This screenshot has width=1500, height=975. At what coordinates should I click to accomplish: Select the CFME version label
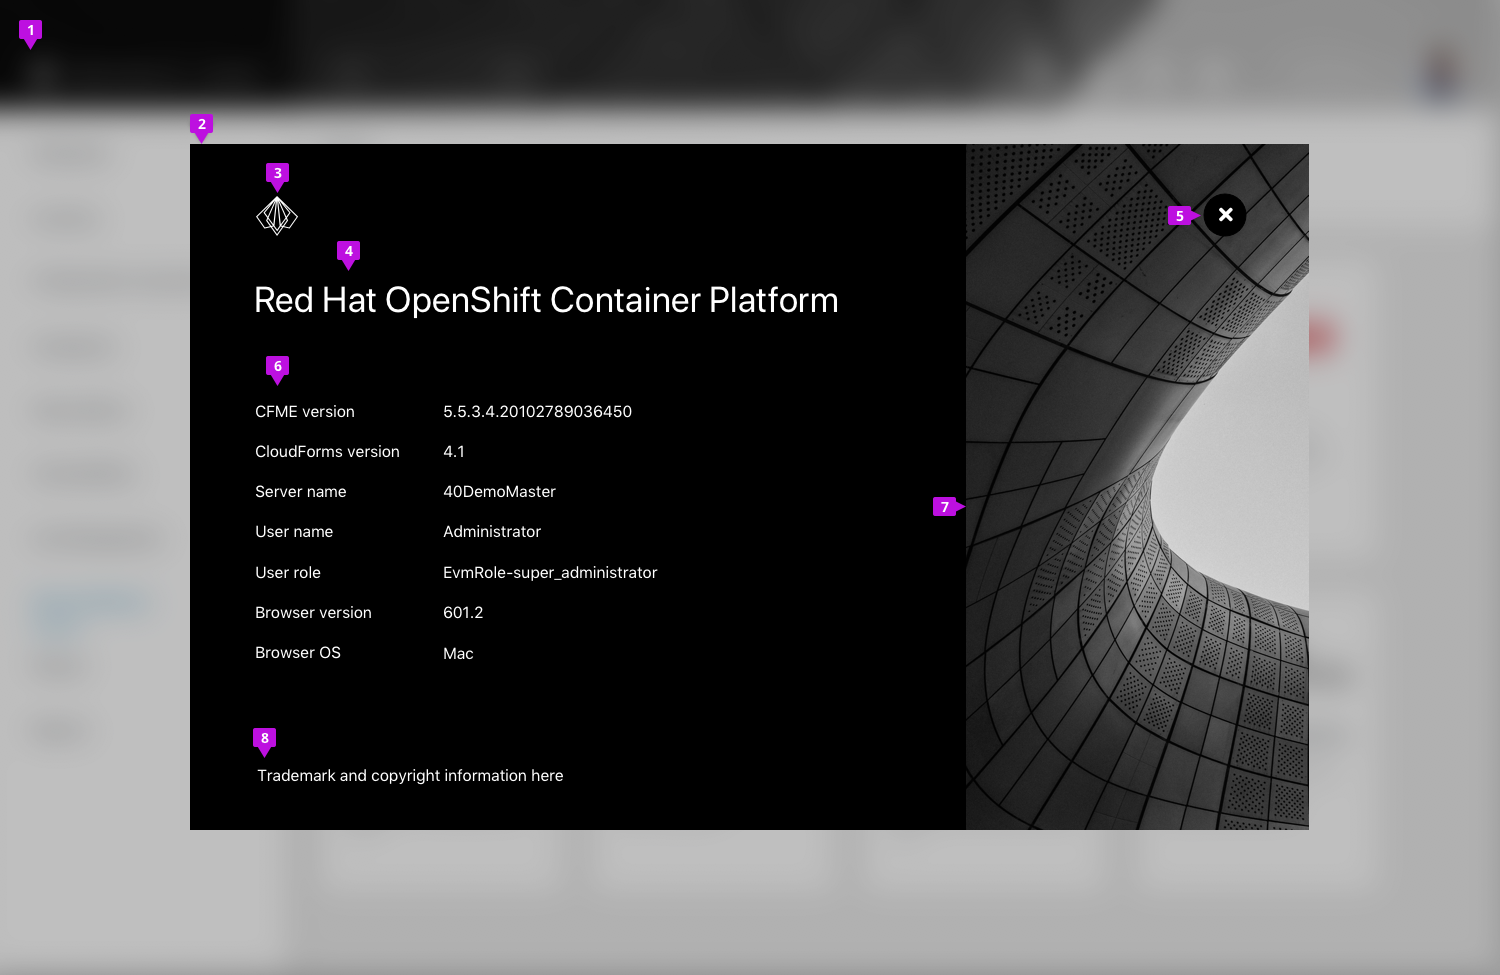[x=305, y=412]
